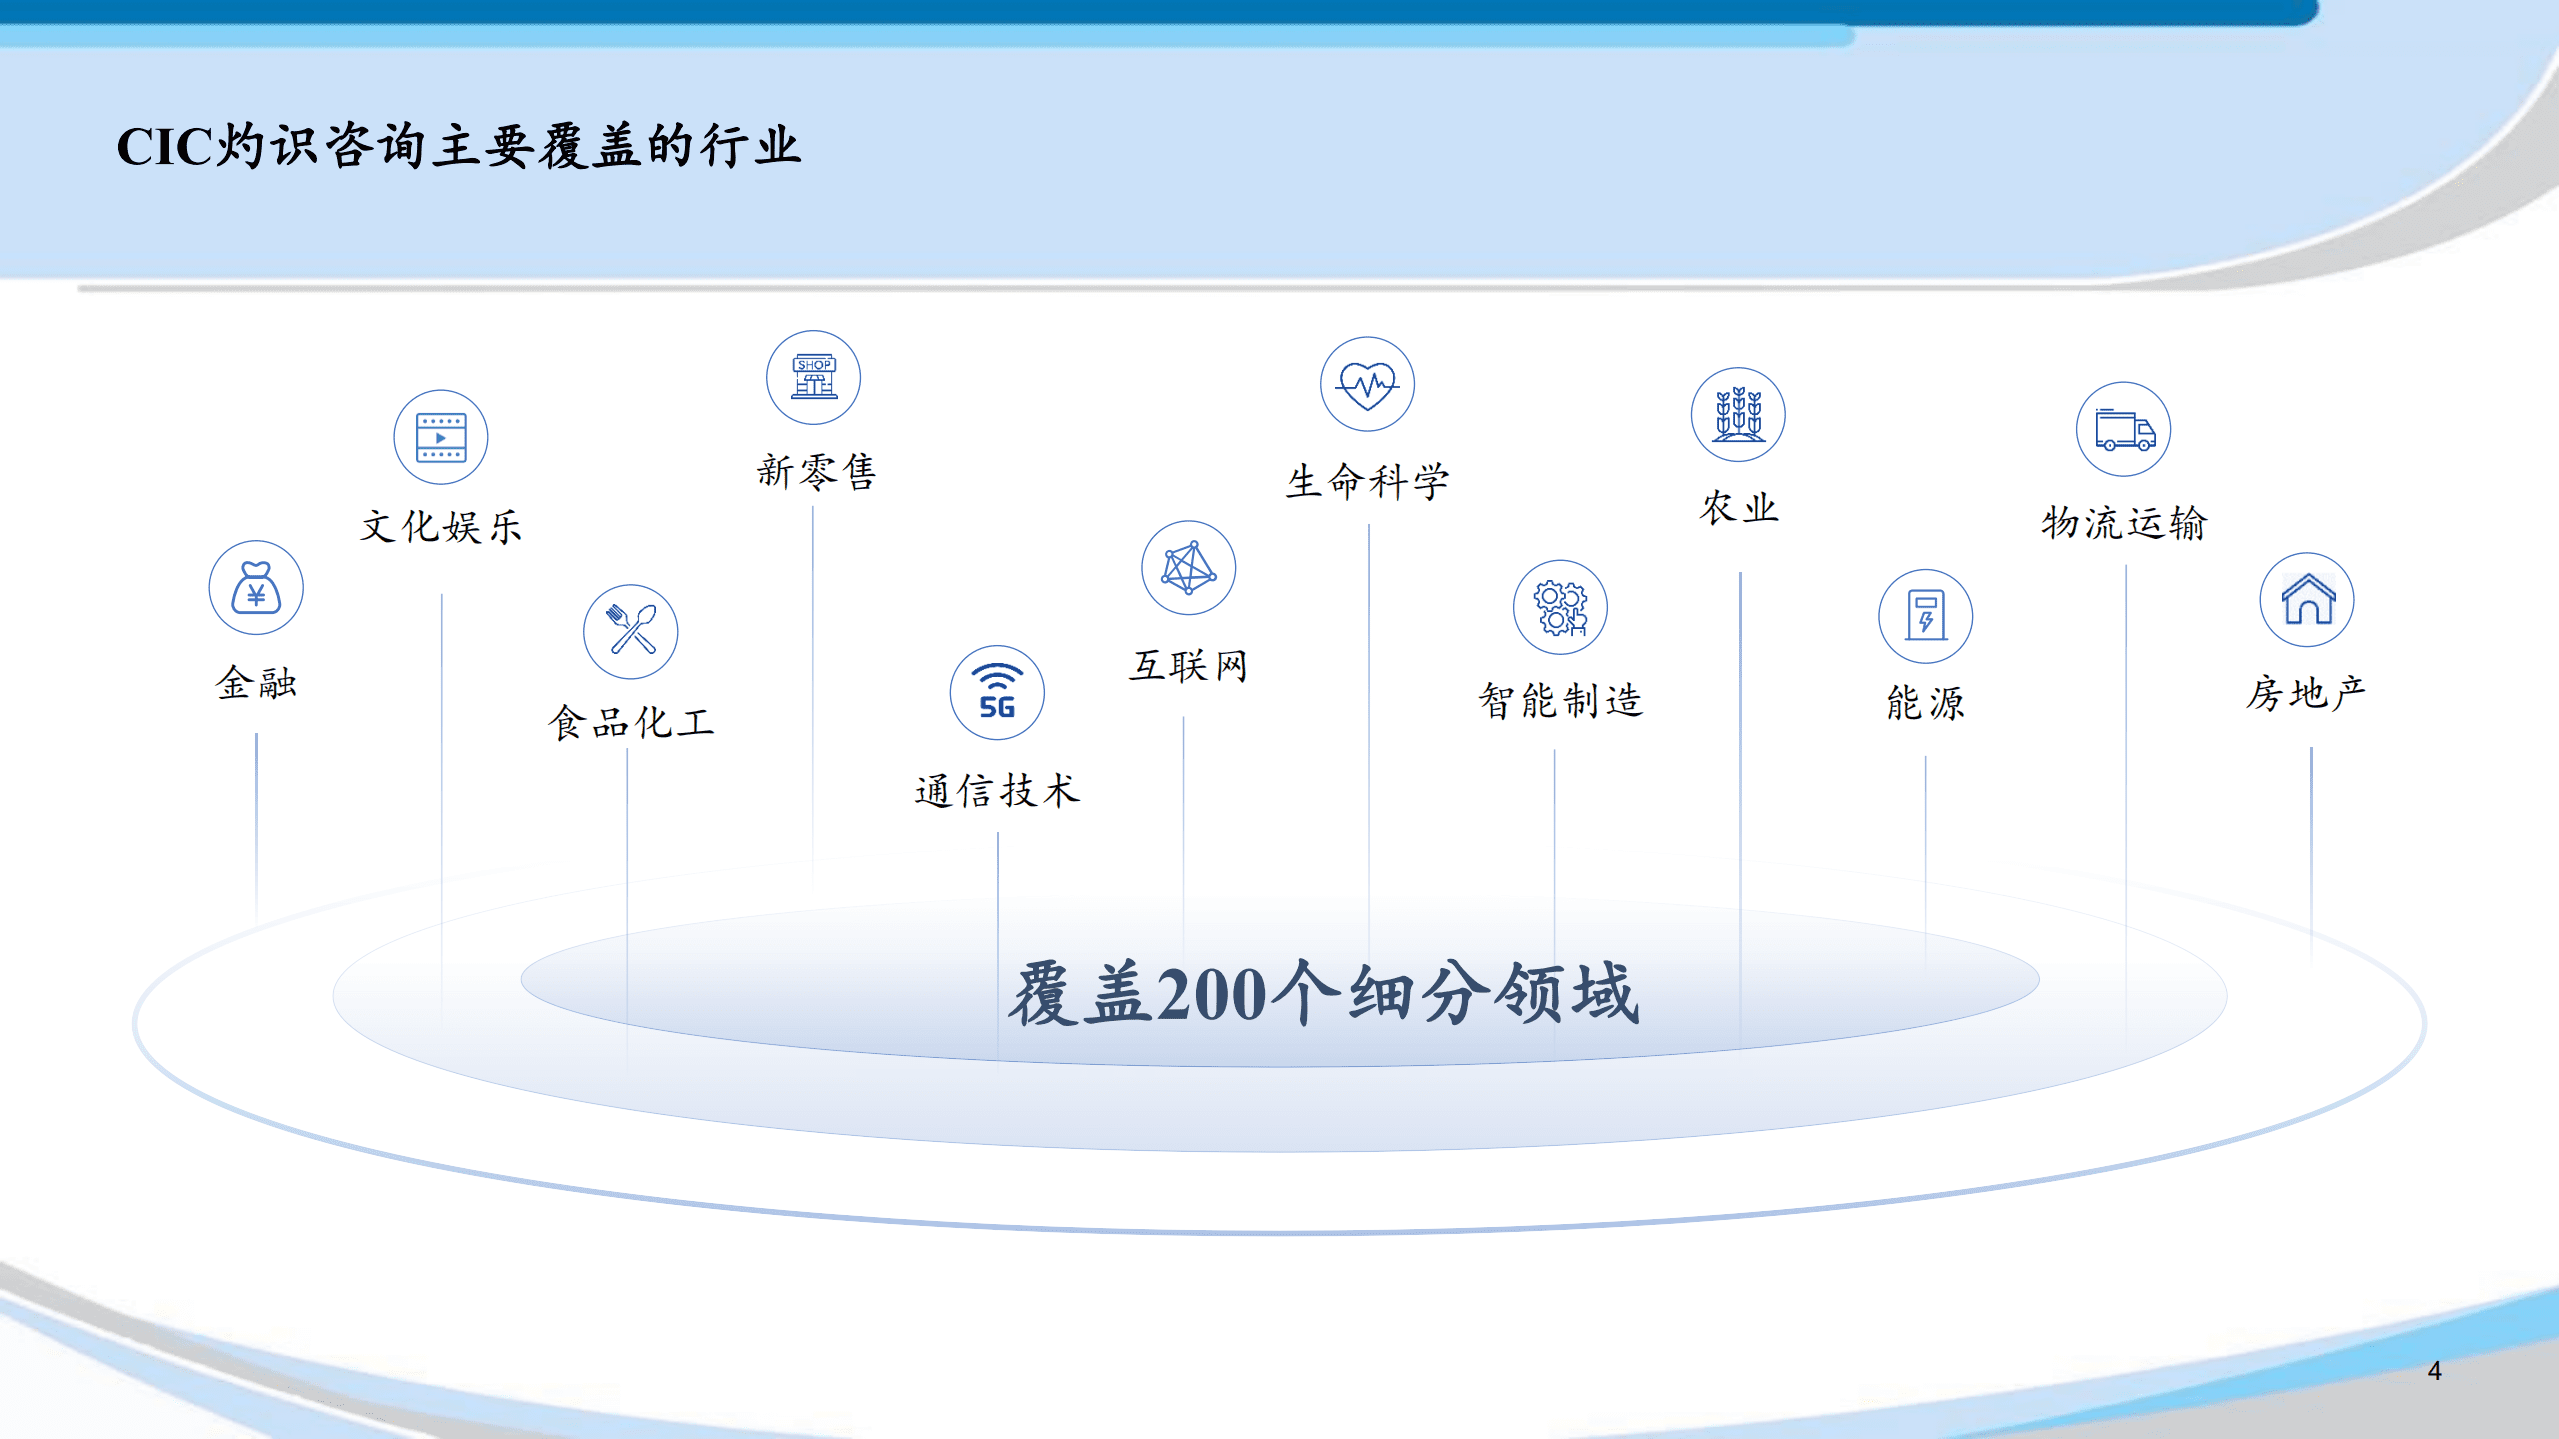Select the 文化娱乐 video player icon
The image size is (2559, 1439).
pos(442,437)
